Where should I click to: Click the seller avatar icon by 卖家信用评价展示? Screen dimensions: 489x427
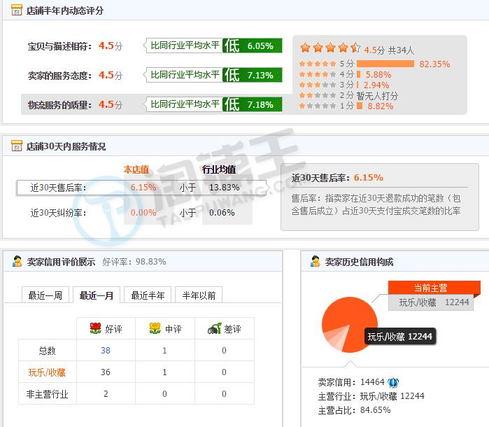17,261
